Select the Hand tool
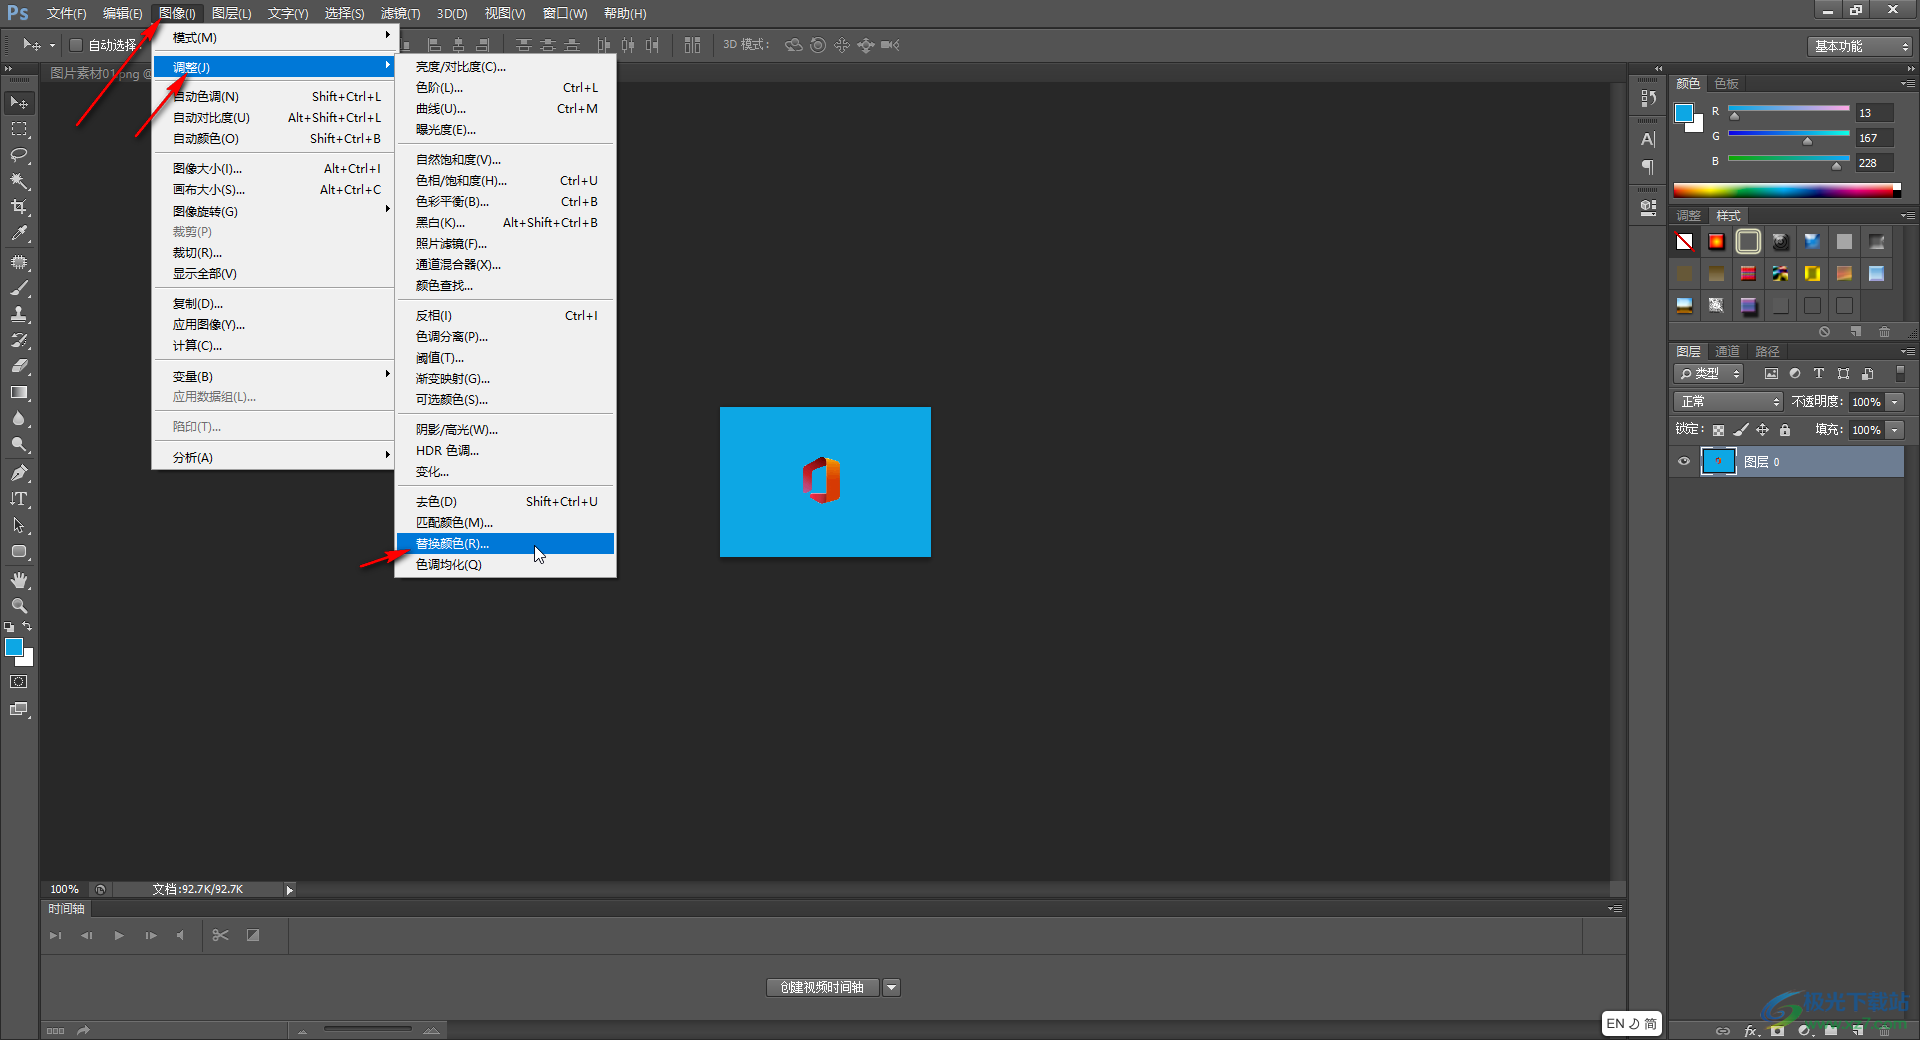 point(19,580)
